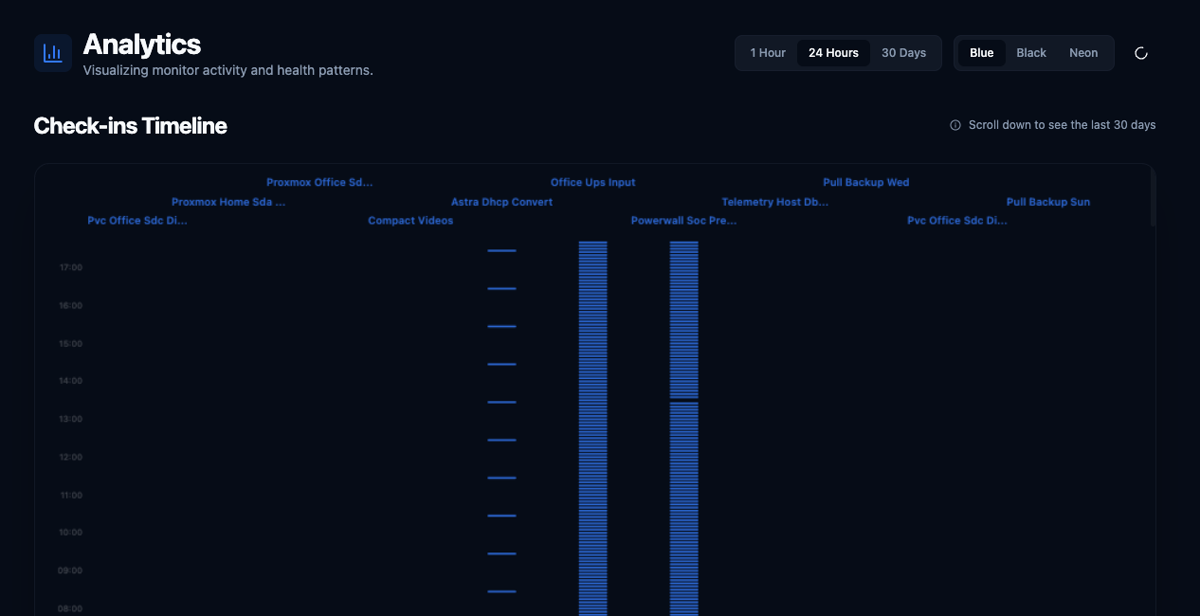This screenshot has width=1200, height=616.
Task: Choose the Blue theme
Action: [982, 53]
